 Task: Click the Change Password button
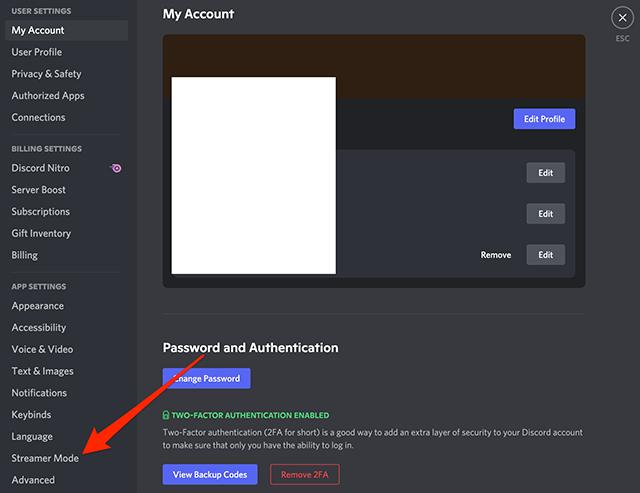coord(207,378)
